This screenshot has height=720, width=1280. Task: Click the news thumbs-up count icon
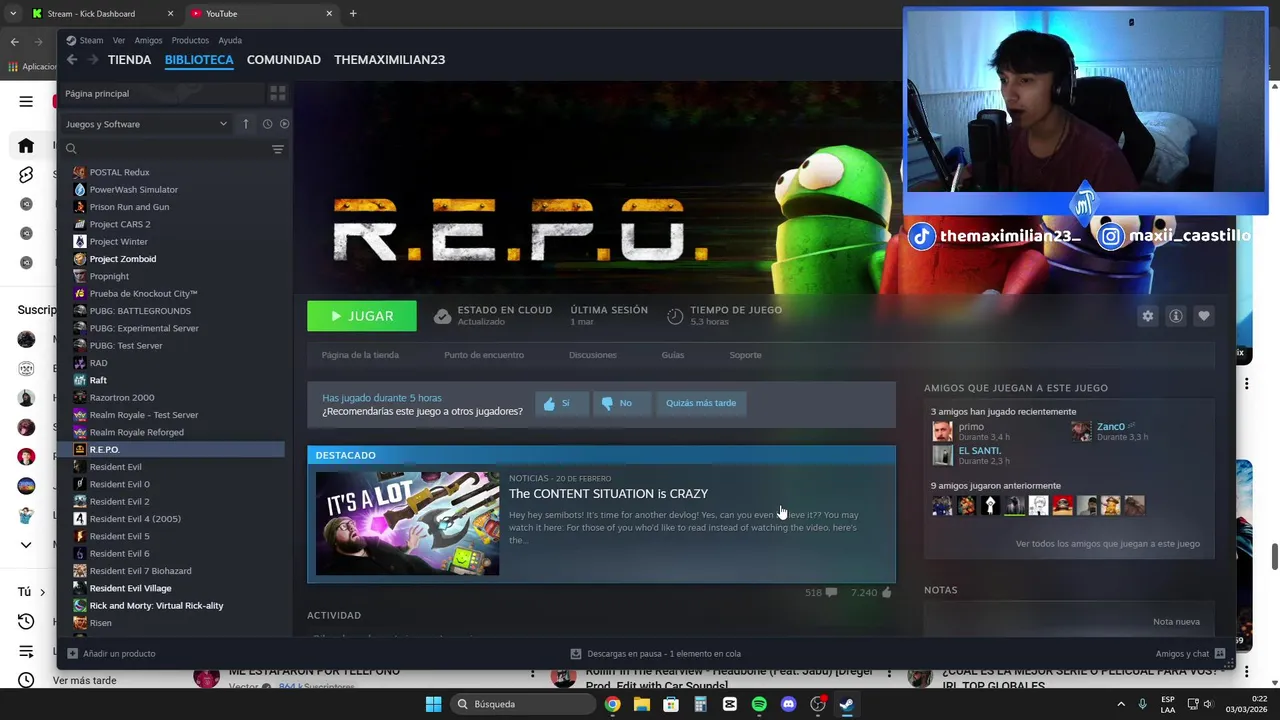coord(886,593)
